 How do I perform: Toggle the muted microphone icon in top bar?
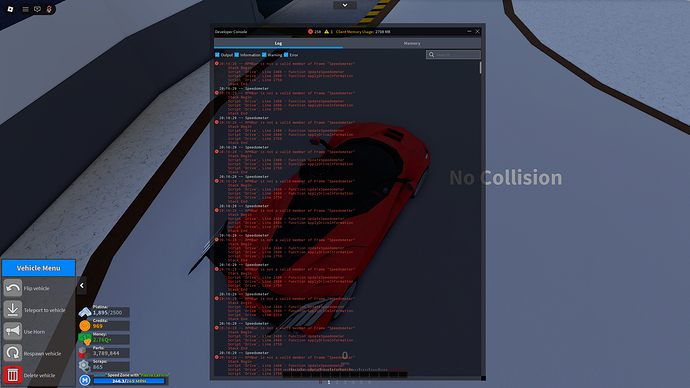(x=49, y=9)
